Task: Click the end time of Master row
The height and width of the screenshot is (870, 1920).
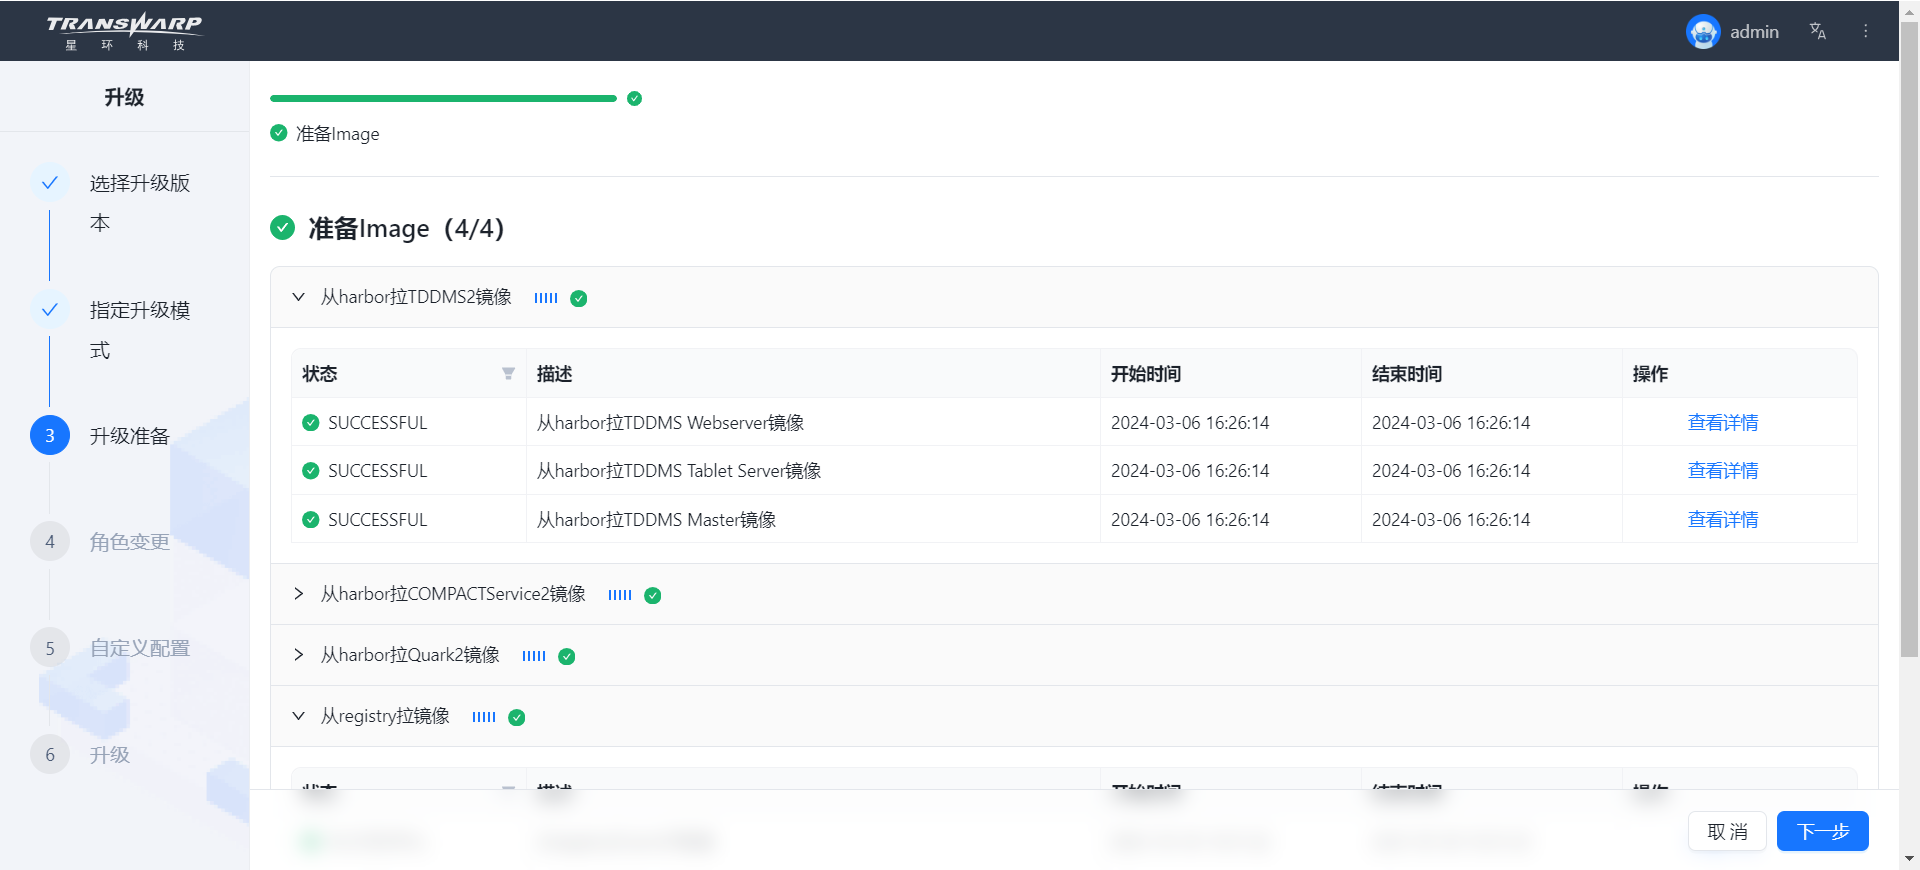Action: 1451,519
